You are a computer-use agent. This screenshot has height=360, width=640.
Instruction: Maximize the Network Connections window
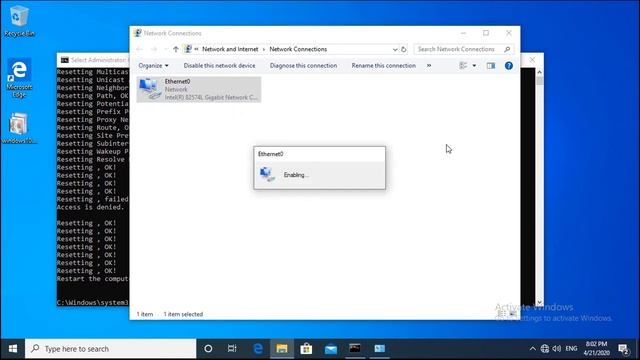point(486,33)
